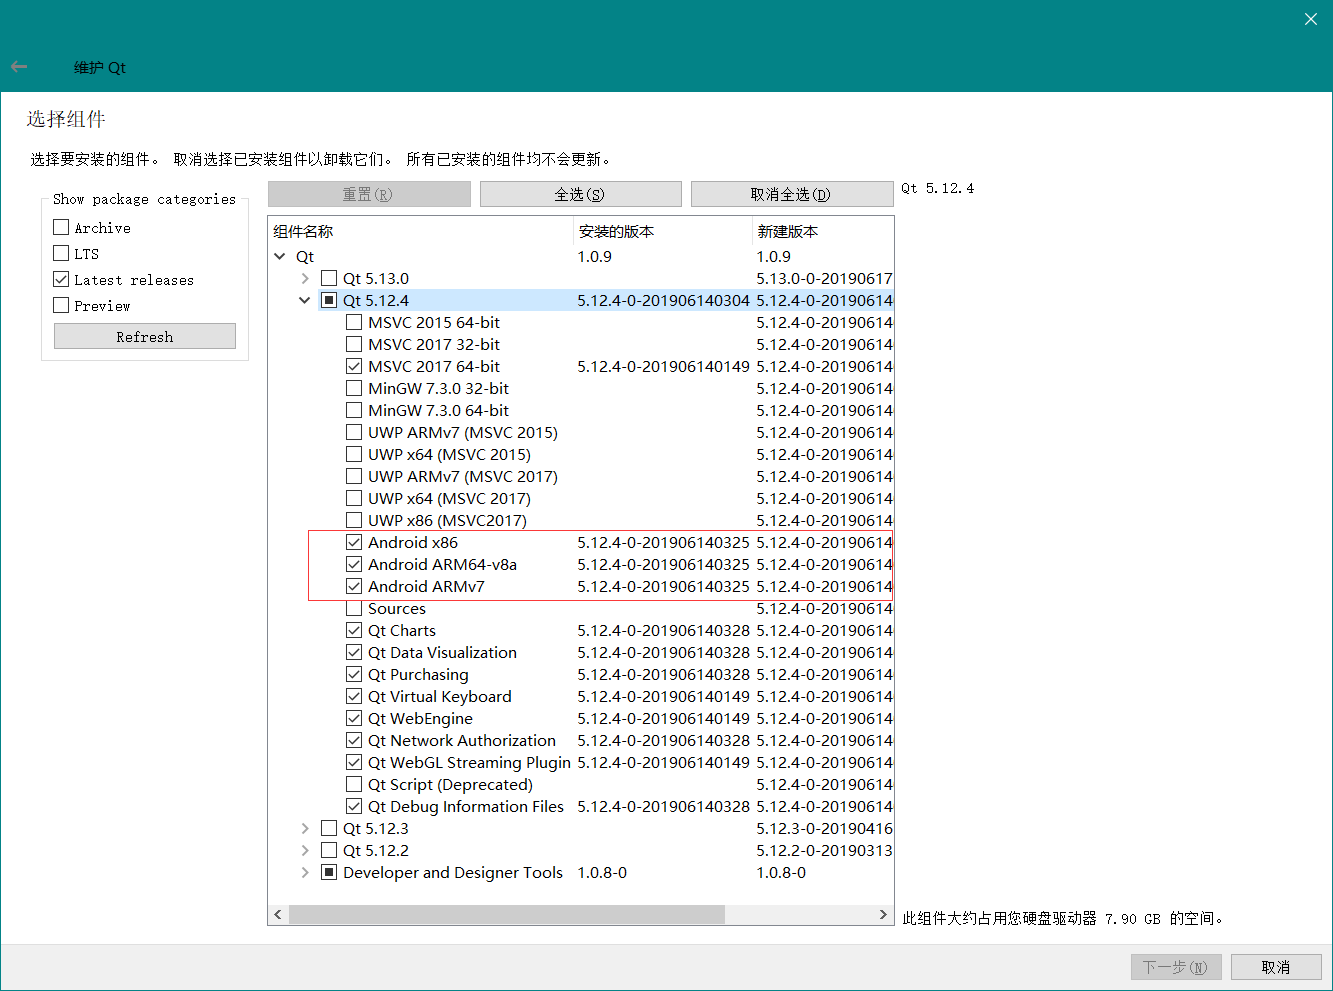The width and height of the screenshot is (1333, 991).
Task: Select the Android ARM64-v8a row label
Action: point(442,564)
